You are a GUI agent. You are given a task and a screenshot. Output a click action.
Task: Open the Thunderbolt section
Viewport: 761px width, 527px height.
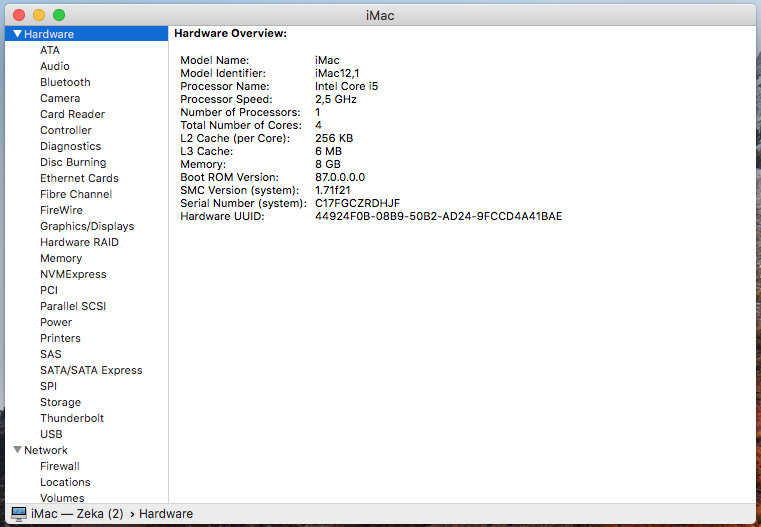pos(72,418)
